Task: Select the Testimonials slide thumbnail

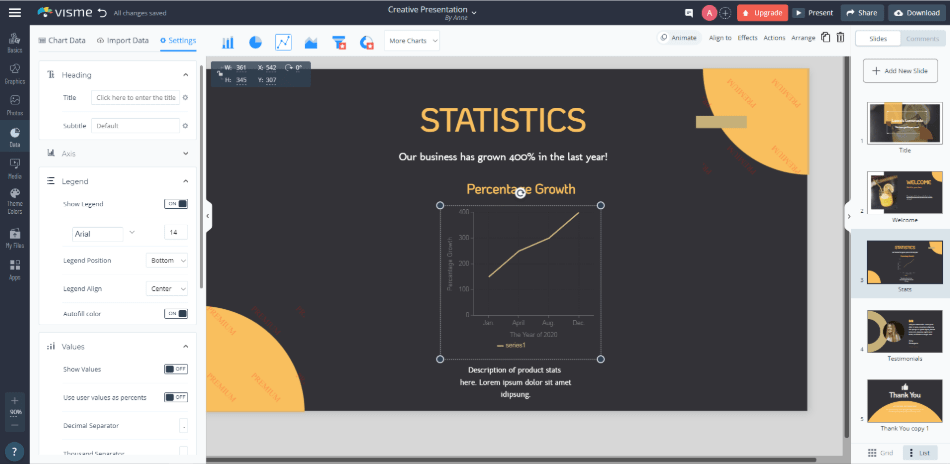Action: (904, 331)
